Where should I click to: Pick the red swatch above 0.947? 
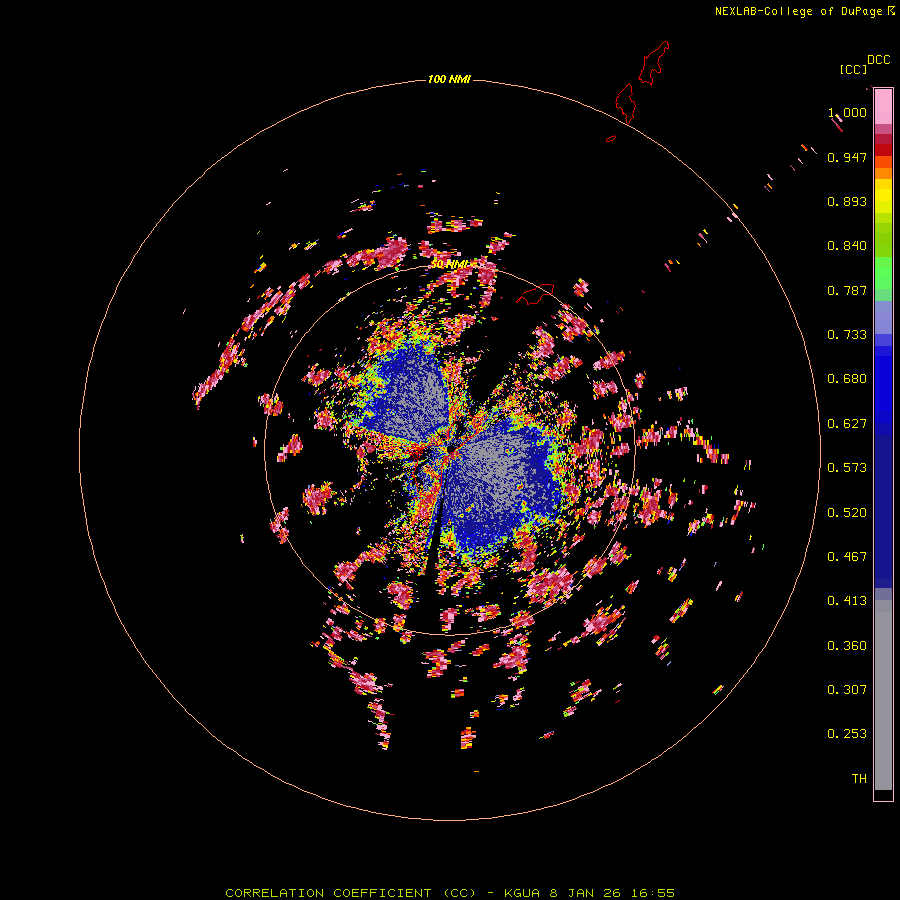pos(883,150)
